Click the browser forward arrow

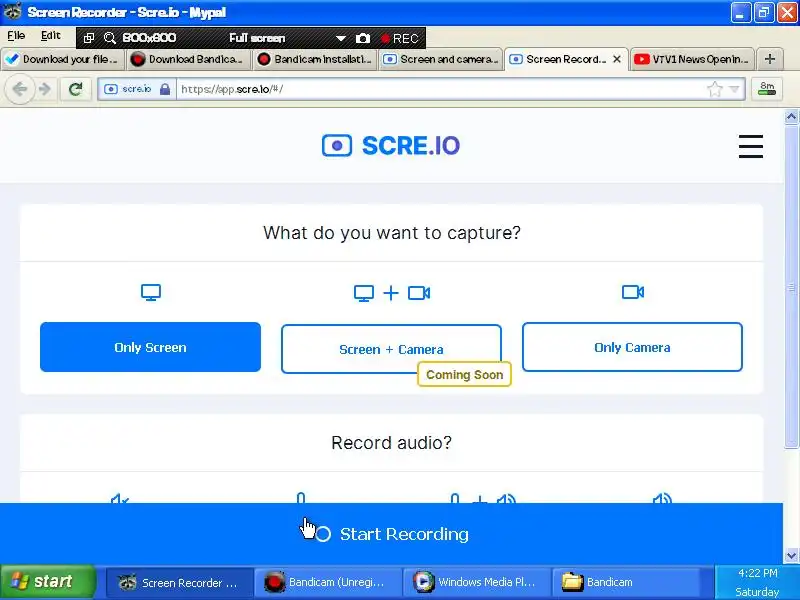[45, 89]
